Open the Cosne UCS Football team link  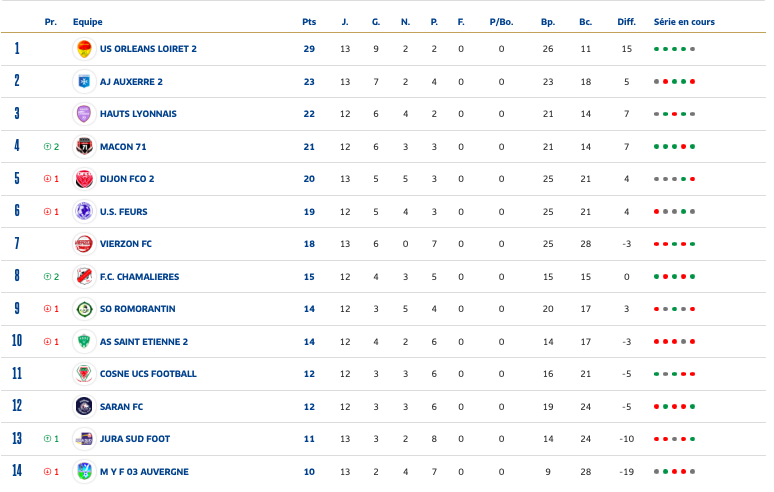[x=148, y=374]
